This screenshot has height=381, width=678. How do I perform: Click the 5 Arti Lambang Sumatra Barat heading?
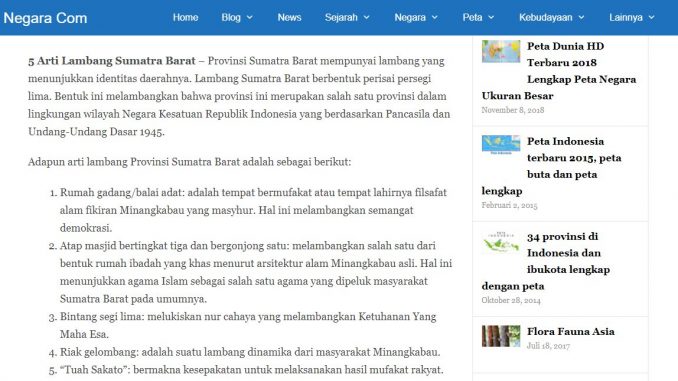coord(112,61)
